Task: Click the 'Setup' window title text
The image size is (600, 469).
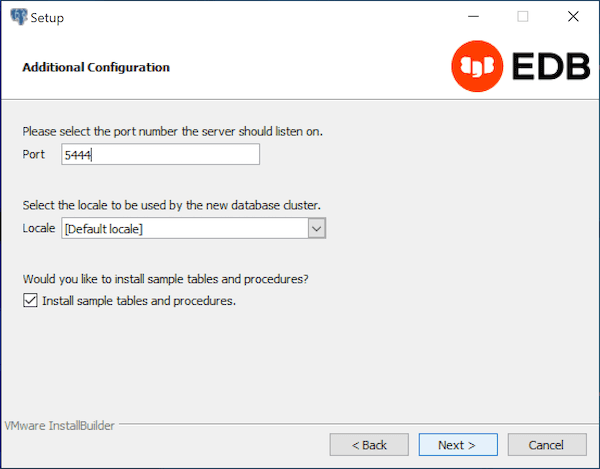Action: click(47, 17)
